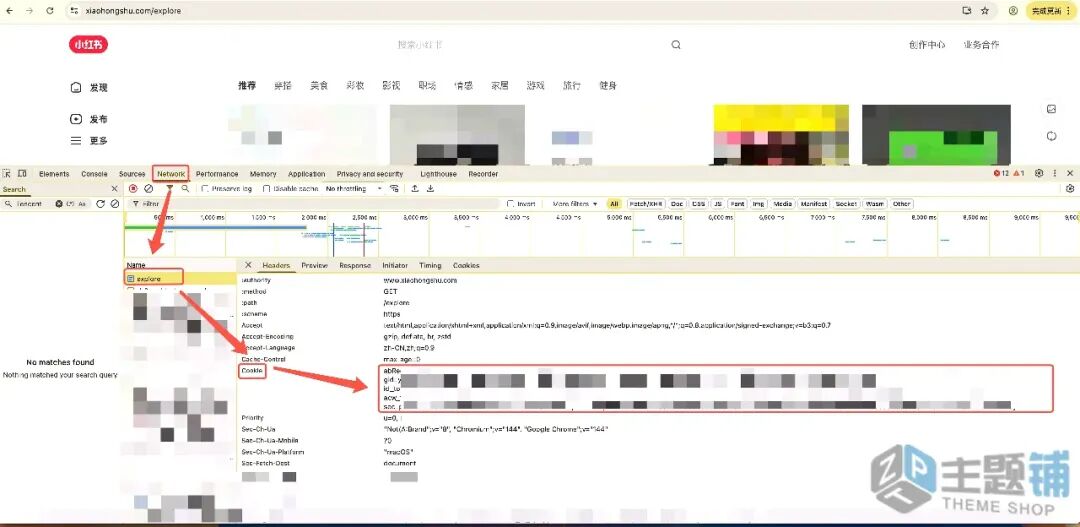Export HAR with download arrow icon
The width and height of the screenshot is (1080, 527).
(430, 188)
